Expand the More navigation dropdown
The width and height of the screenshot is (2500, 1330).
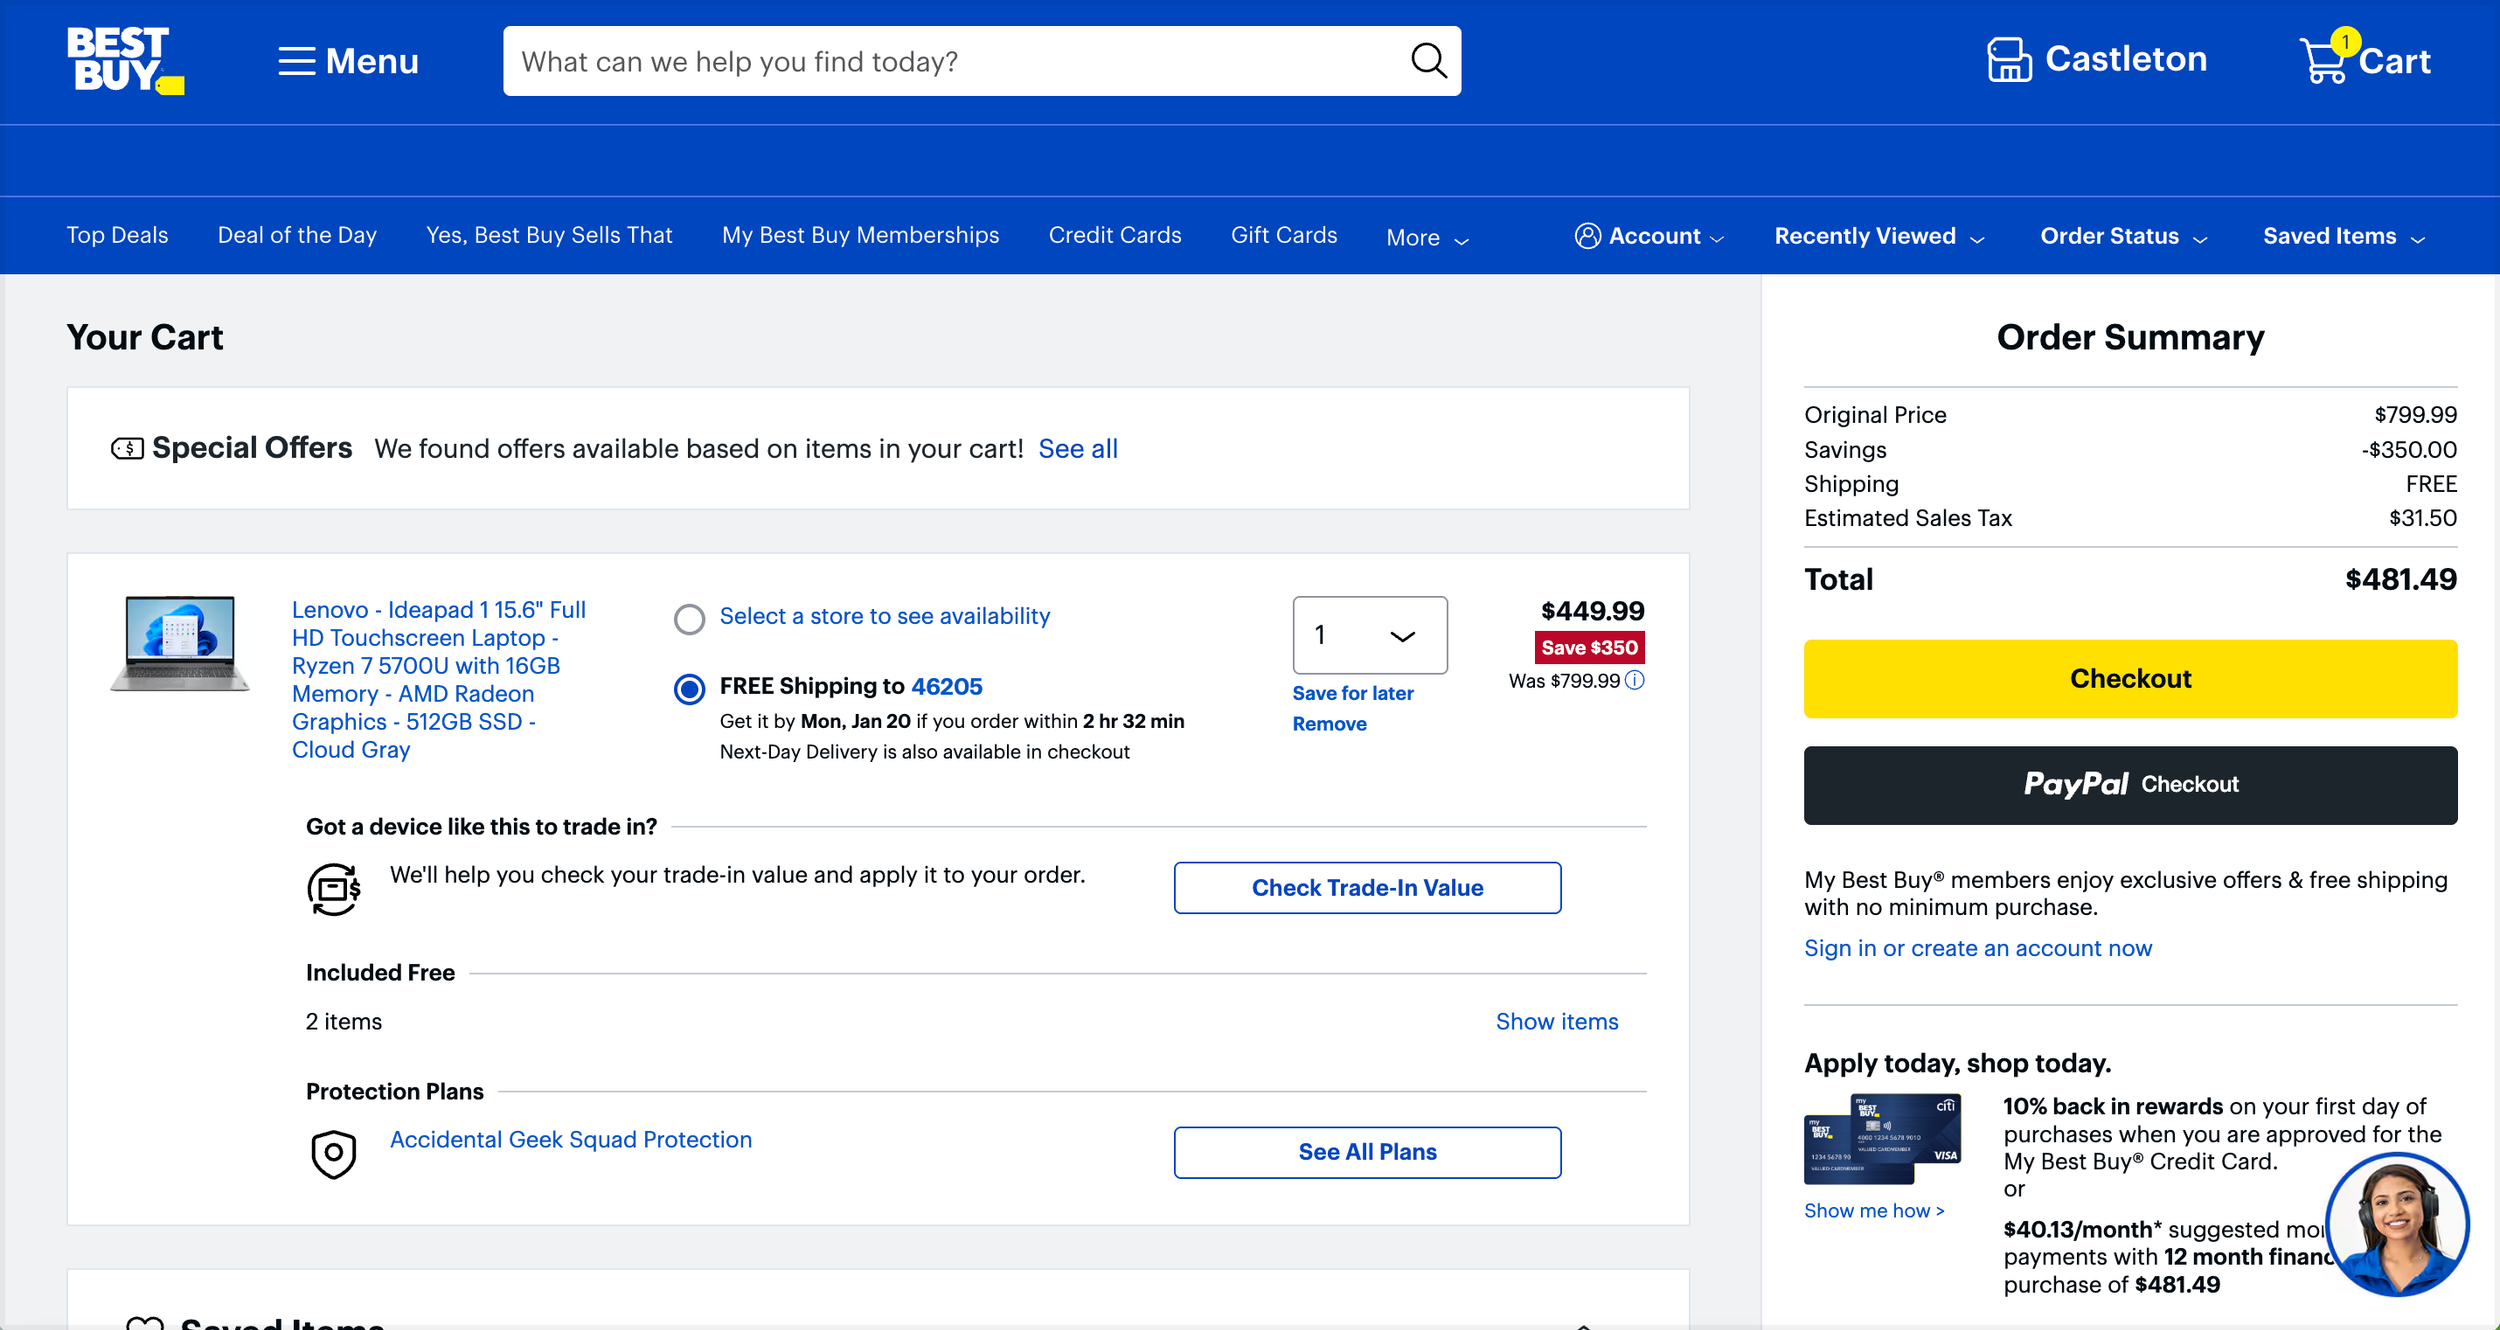point(1427,238)
